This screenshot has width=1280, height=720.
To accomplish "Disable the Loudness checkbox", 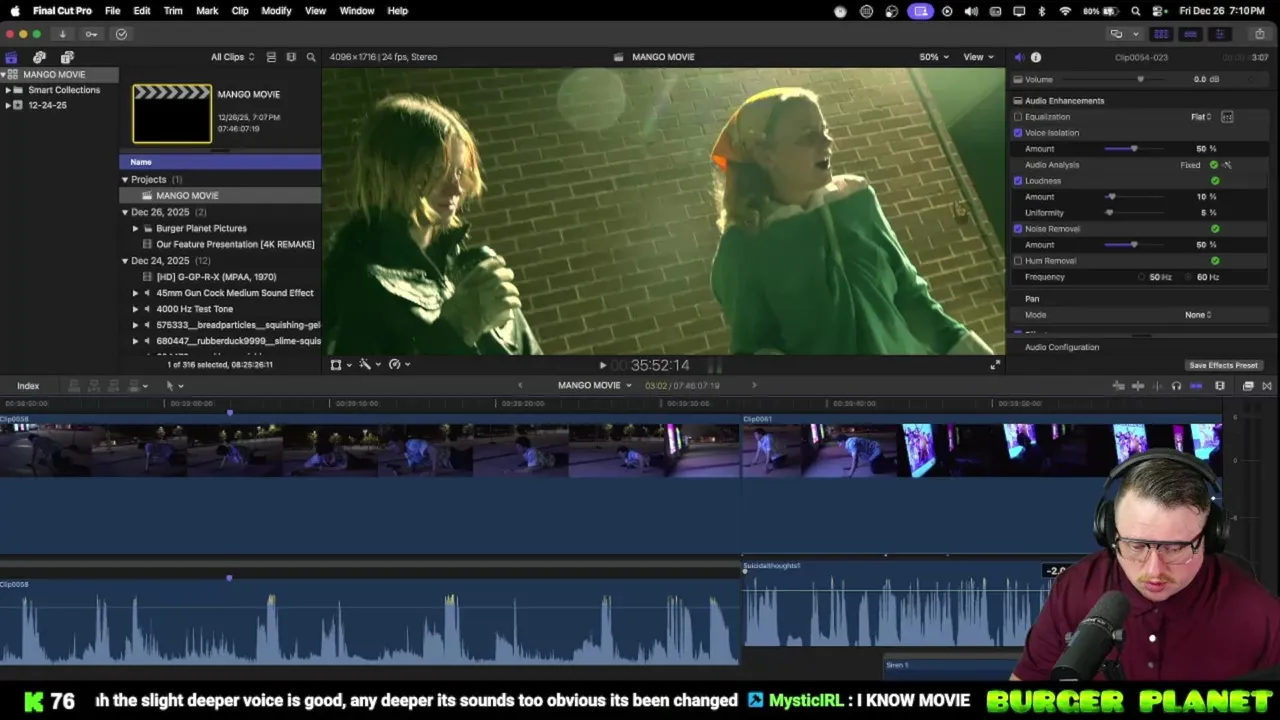I will click(x=1018, y=181).
